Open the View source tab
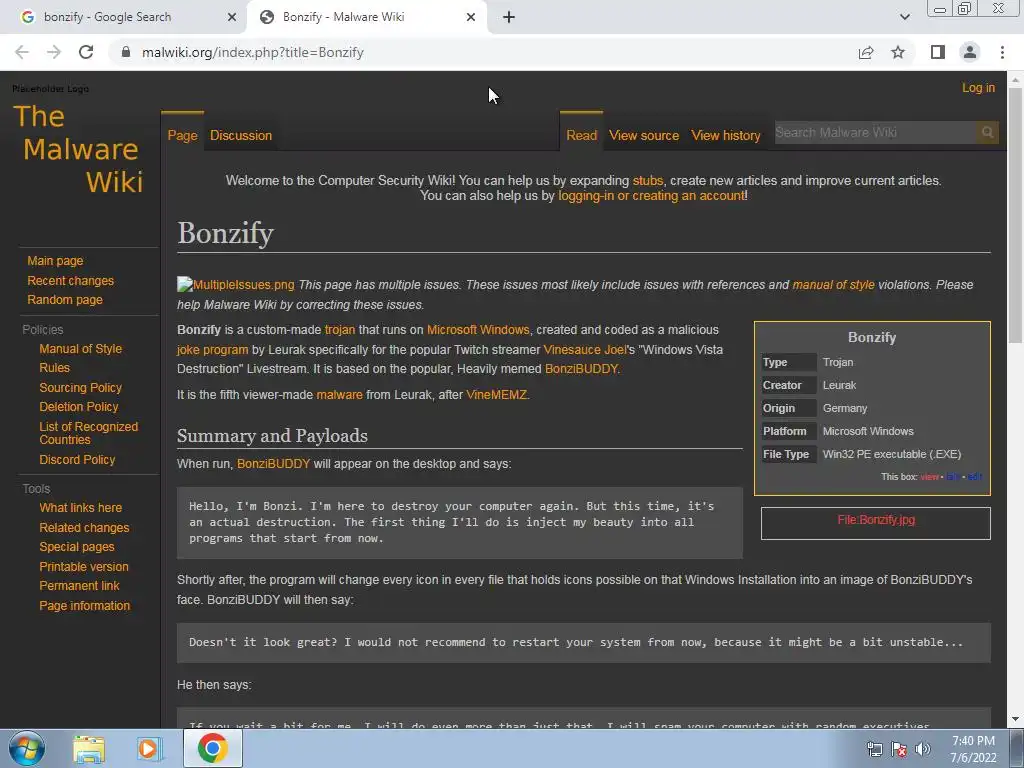This screenshot has width=1024, height=768. (644, 135)
